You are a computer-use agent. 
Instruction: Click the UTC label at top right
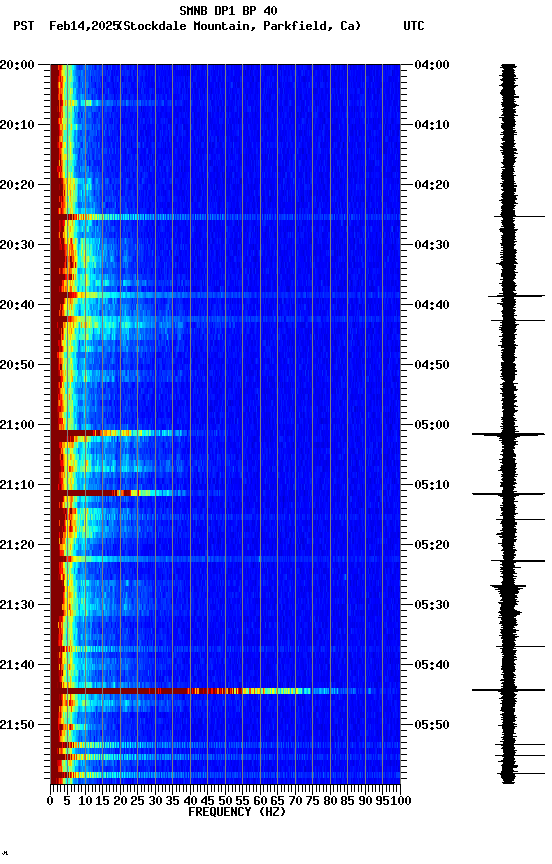[x=414, y=26]
